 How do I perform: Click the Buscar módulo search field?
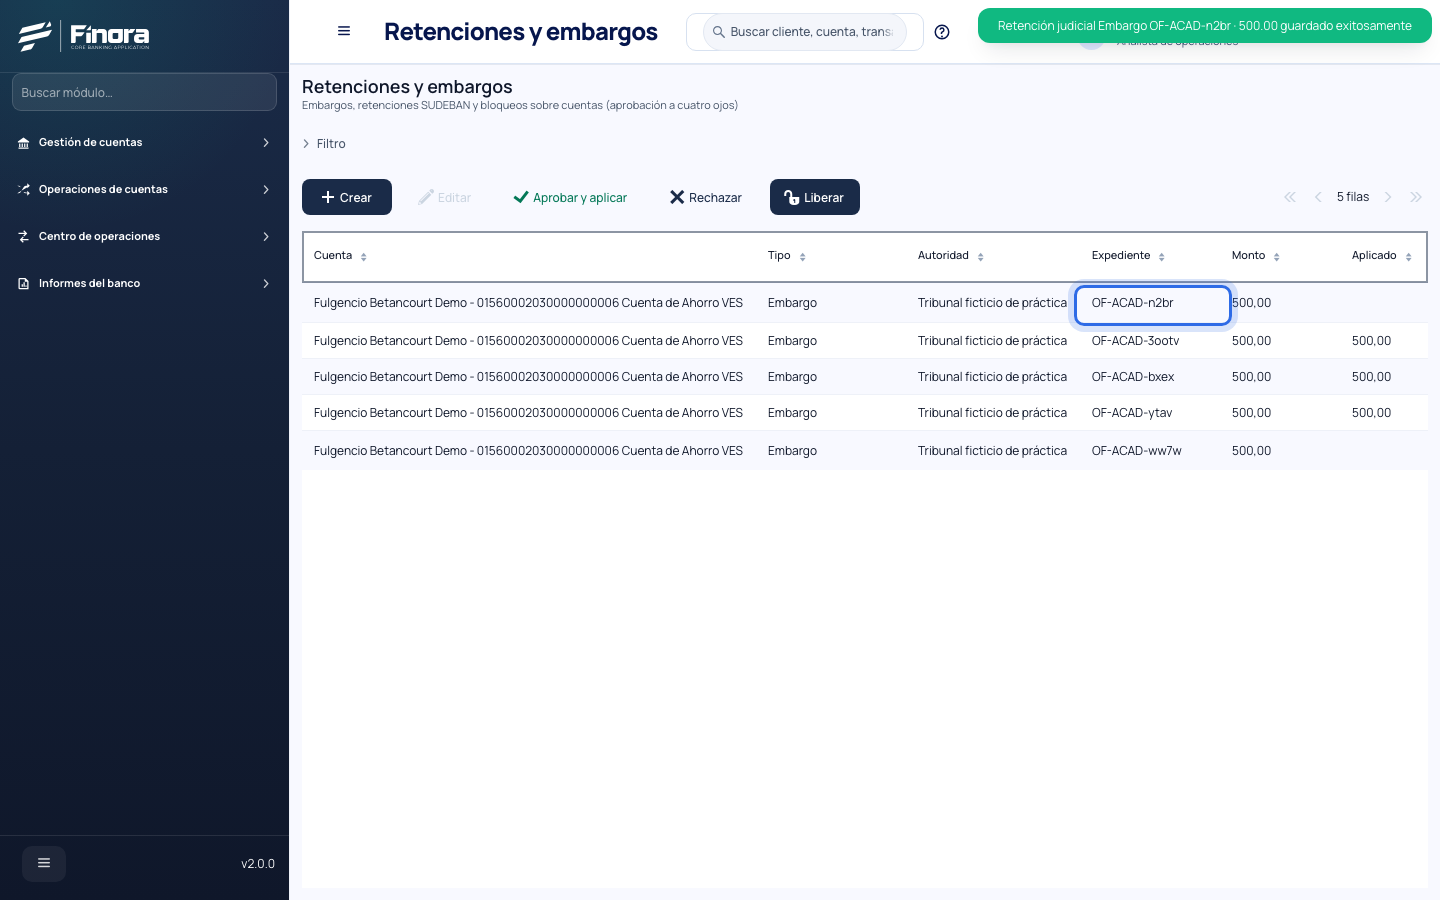[x=144, y=92]
